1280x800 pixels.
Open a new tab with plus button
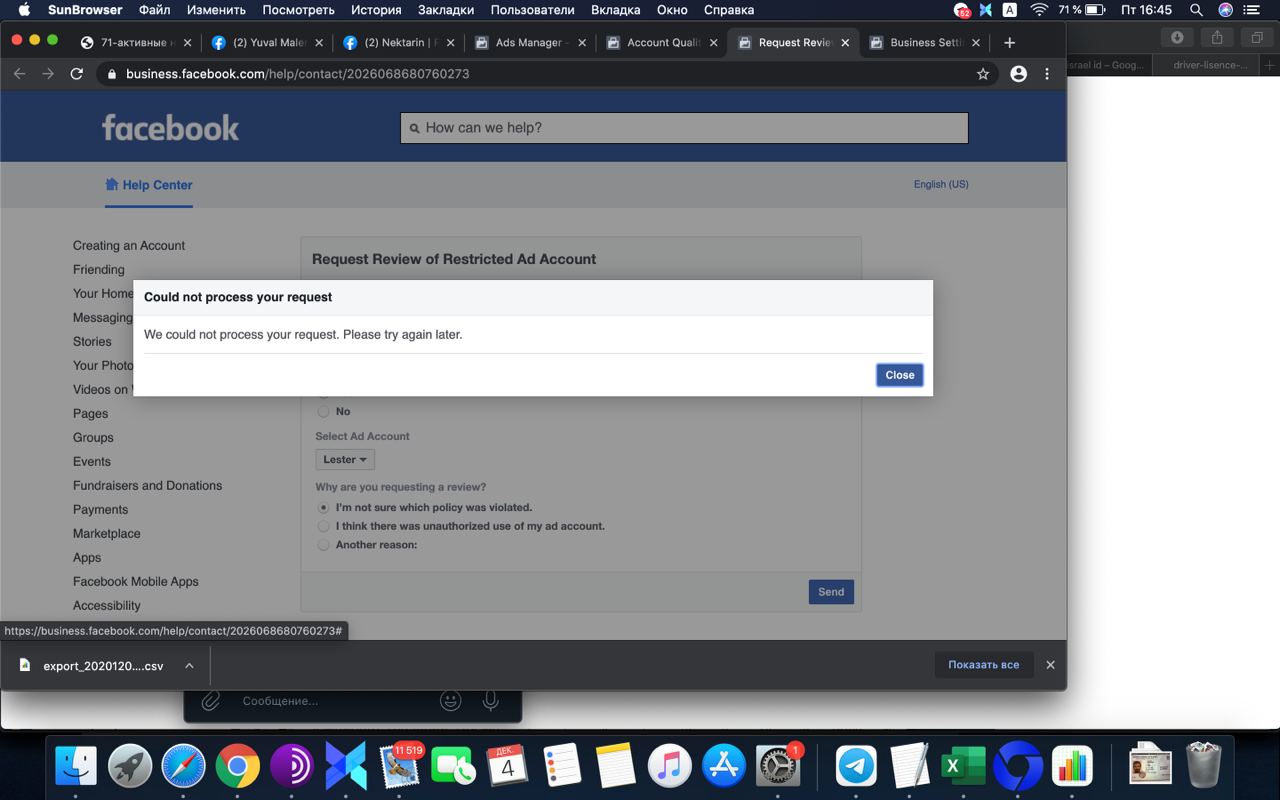[1009, 43]
